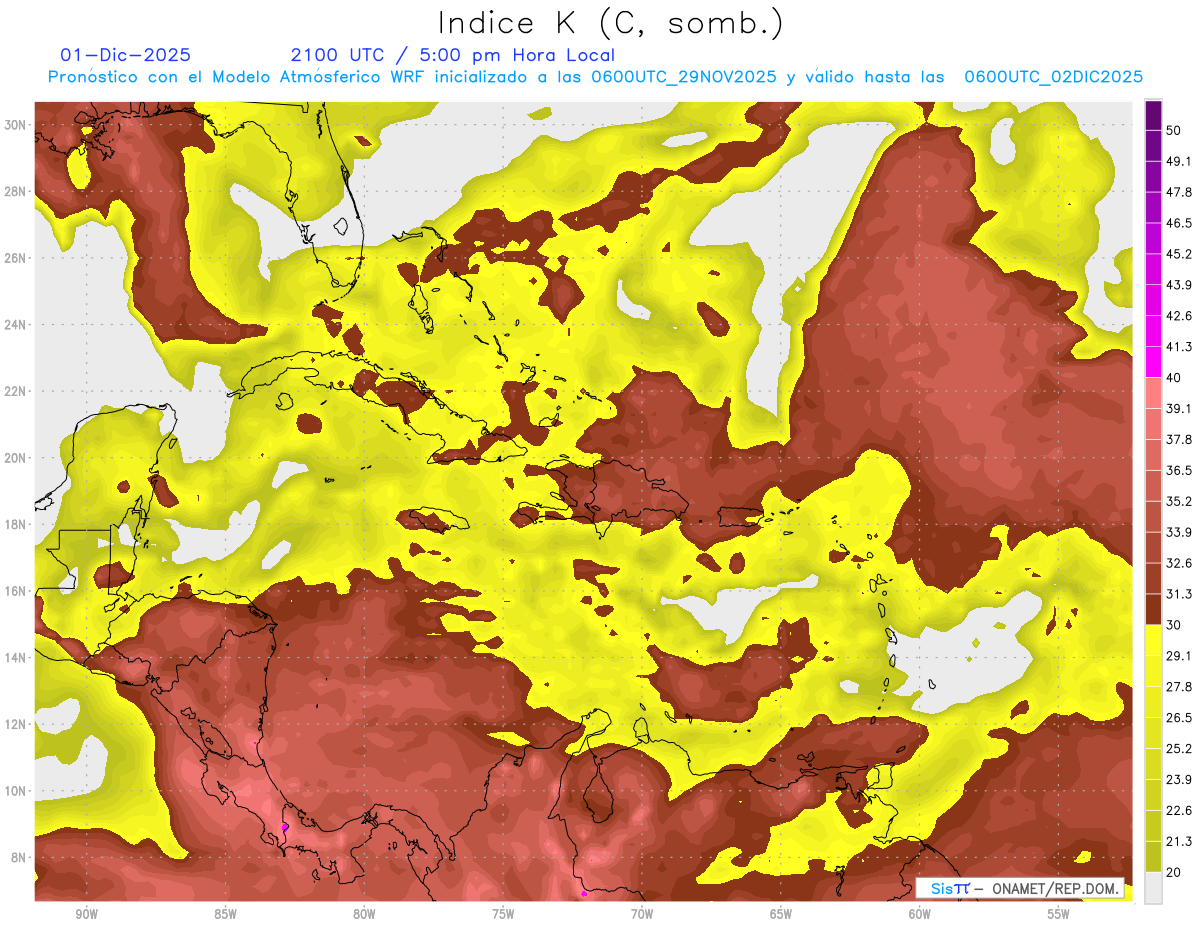The width and height of the screenshot is (1200, 927).
Task: Click the 25.2 value on the color scale
Action: click(1180, 749)
